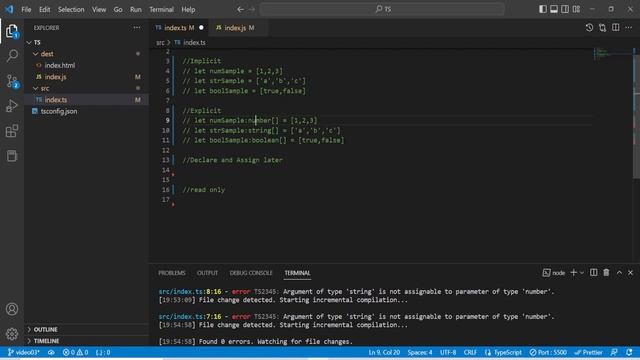The height and width of the screenshot is (360, 640).
Task: Toggle Port 5500 live server
Action: (x=548, y=352)
